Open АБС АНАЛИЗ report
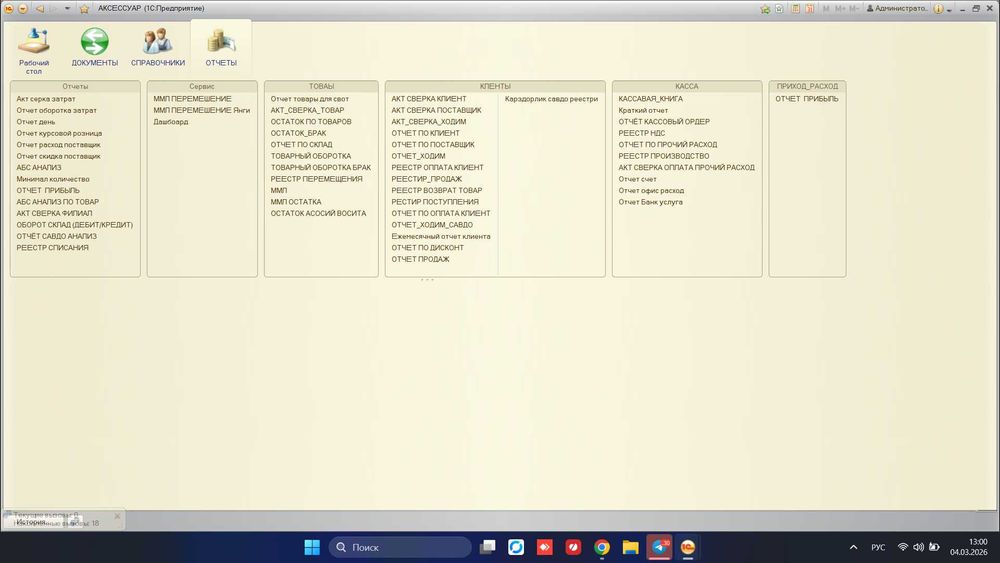The width and height of the screenshot is (1000, 563). tap(39, 168)
